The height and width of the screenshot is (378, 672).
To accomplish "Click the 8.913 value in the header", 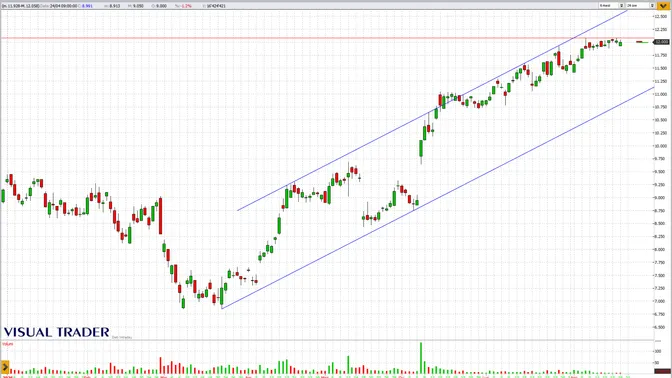I will (x=115, y=6).
